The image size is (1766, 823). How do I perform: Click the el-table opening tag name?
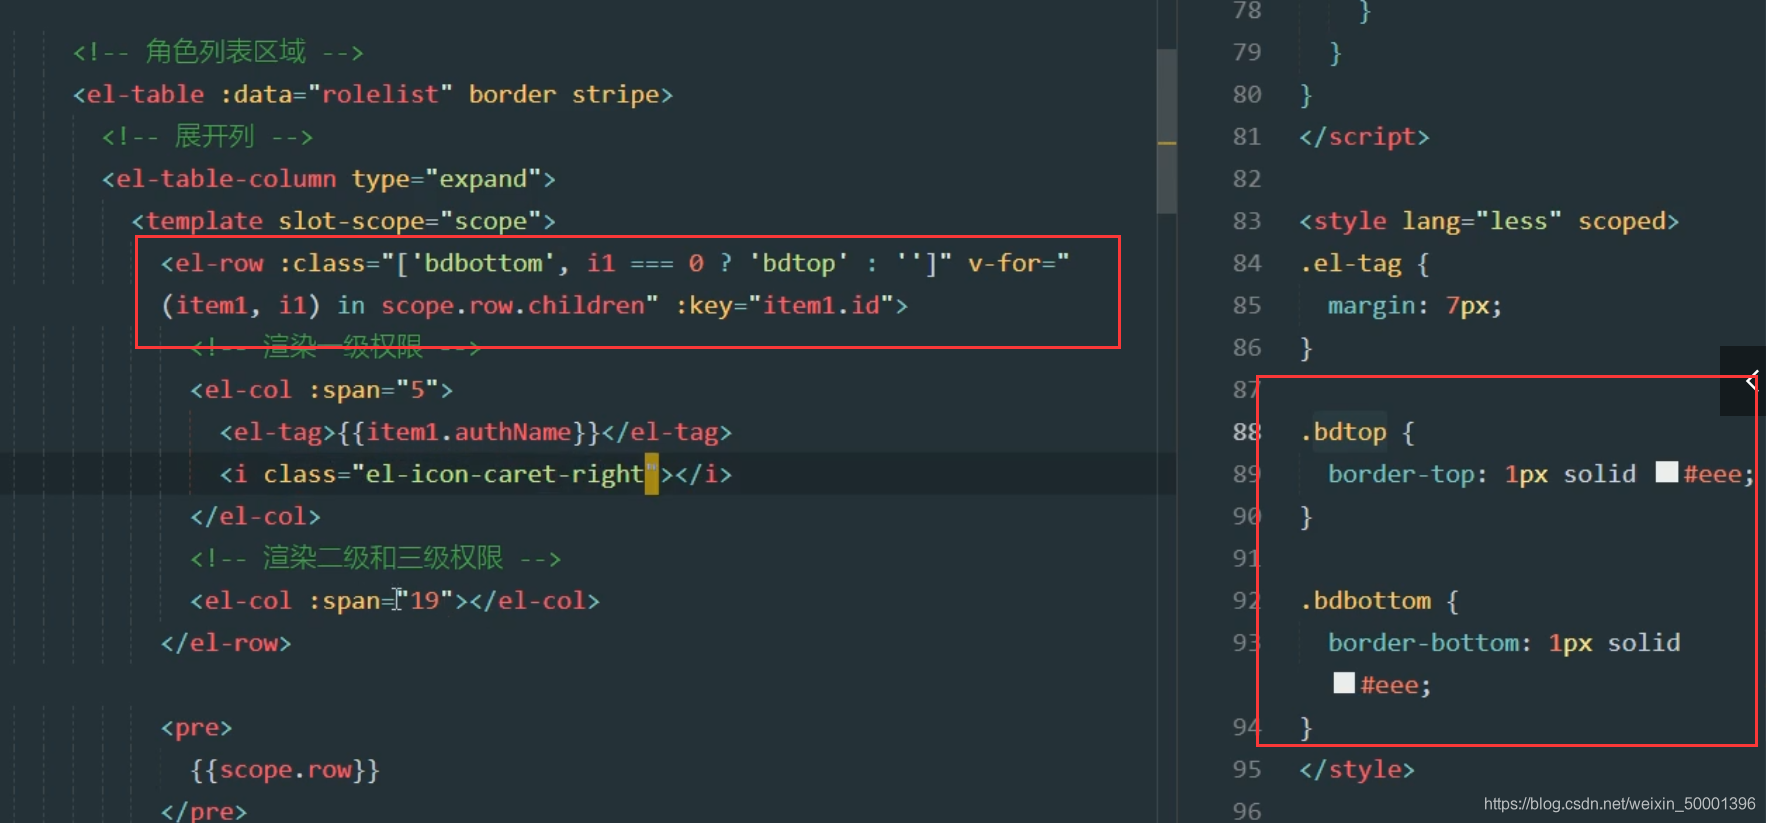click(x=146, y=95)
